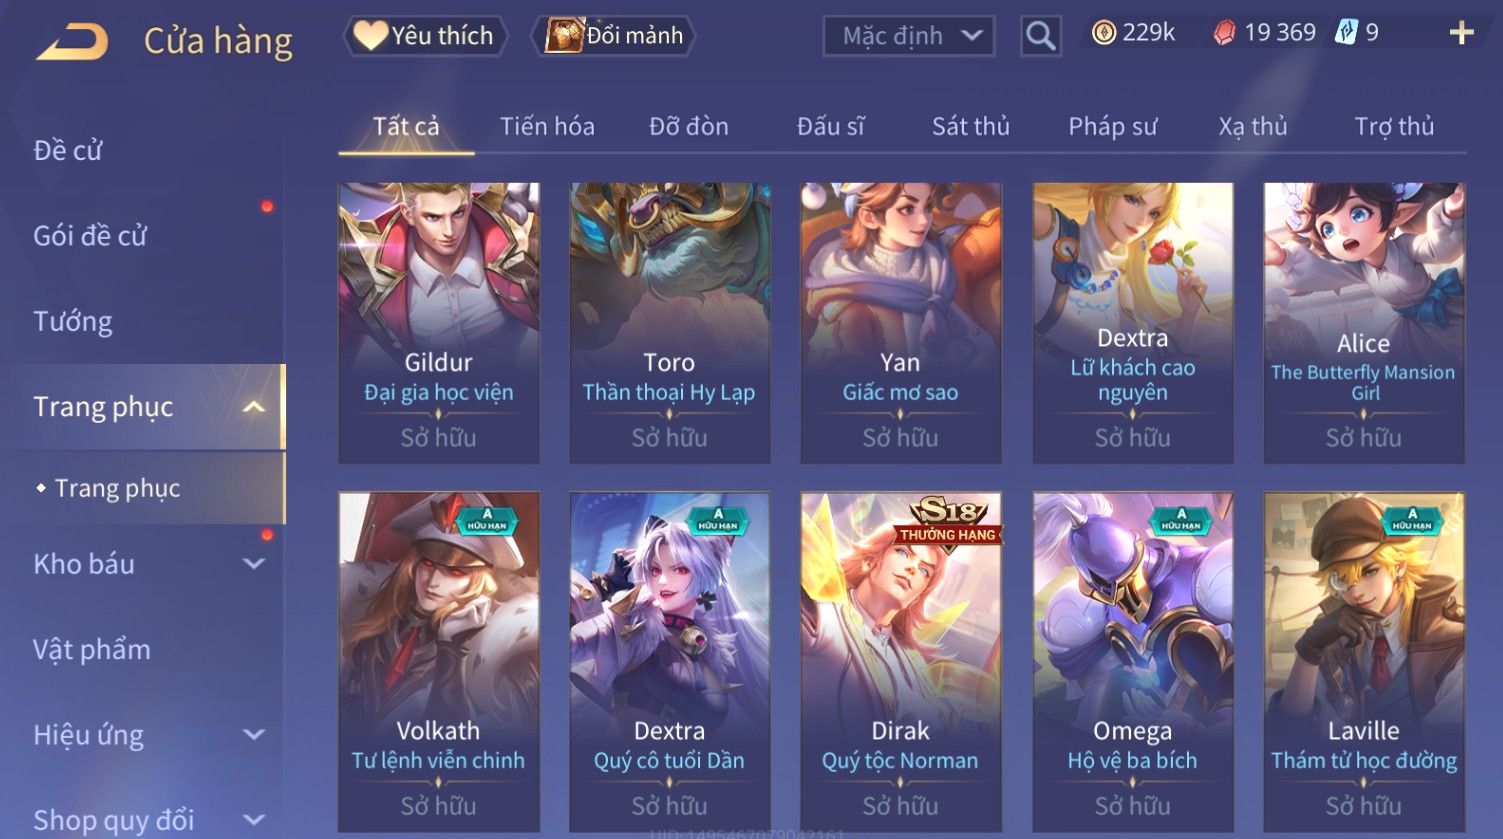
Task: Open Alice Butterfly Mansion Girl skin
Action: [x=1364, y=322]
